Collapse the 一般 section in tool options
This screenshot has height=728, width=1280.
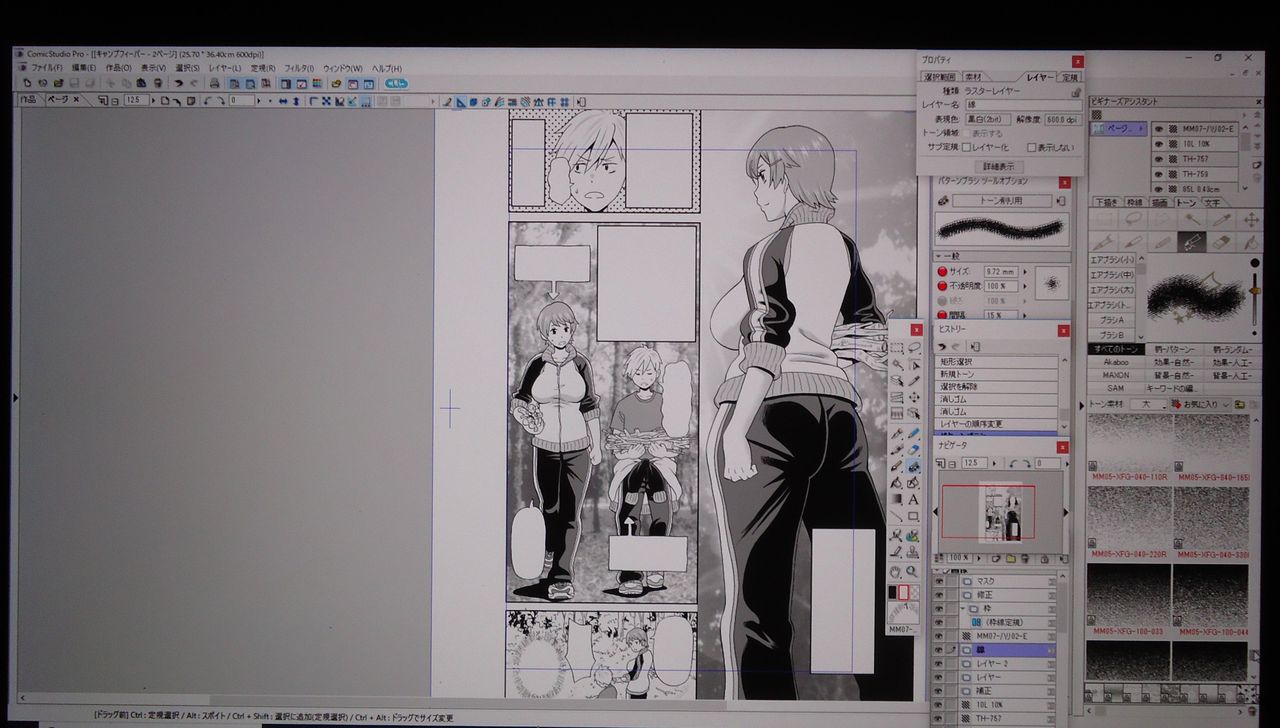pos(939,257)
